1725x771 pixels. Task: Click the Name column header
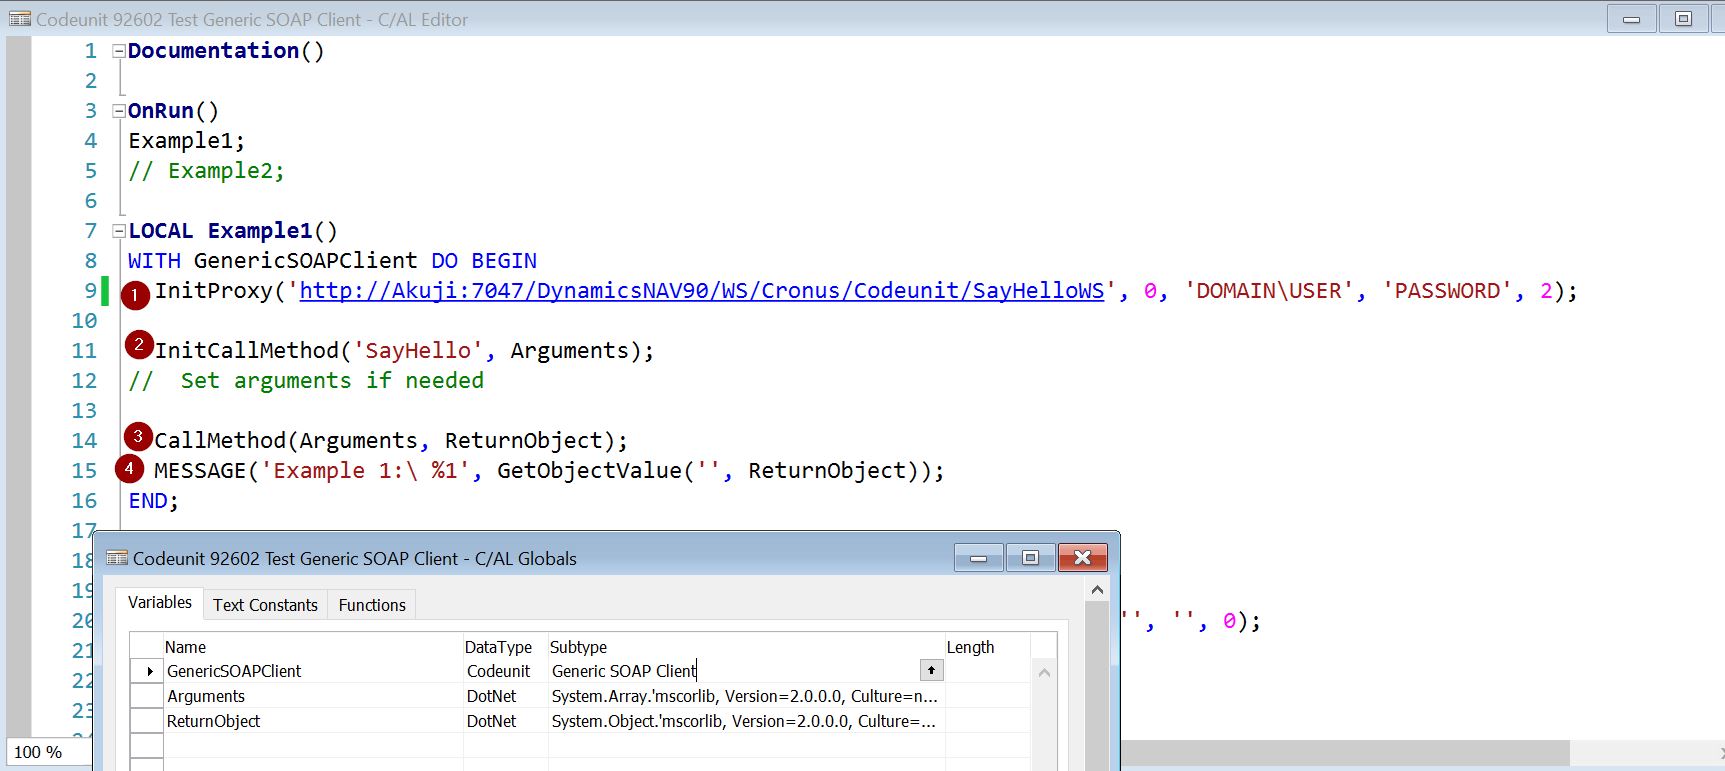[x=313, y=647]
